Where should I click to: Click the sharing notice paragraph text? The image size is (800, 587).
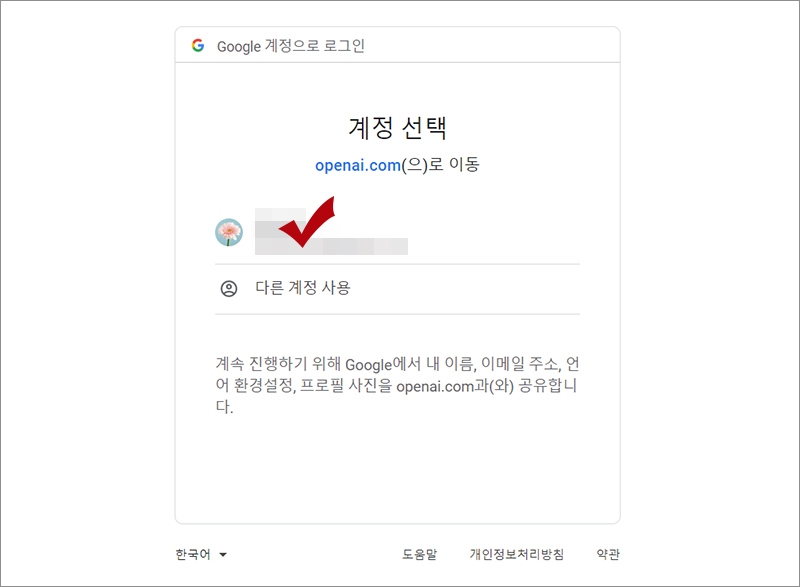[x=397, y=385]
